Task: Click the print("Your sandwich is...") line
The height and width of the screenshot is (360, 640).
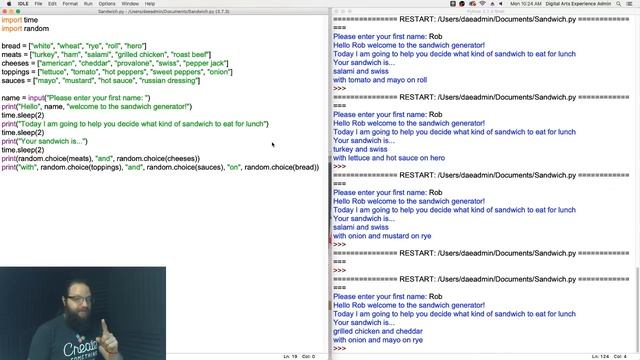Action: coord(44,141)
